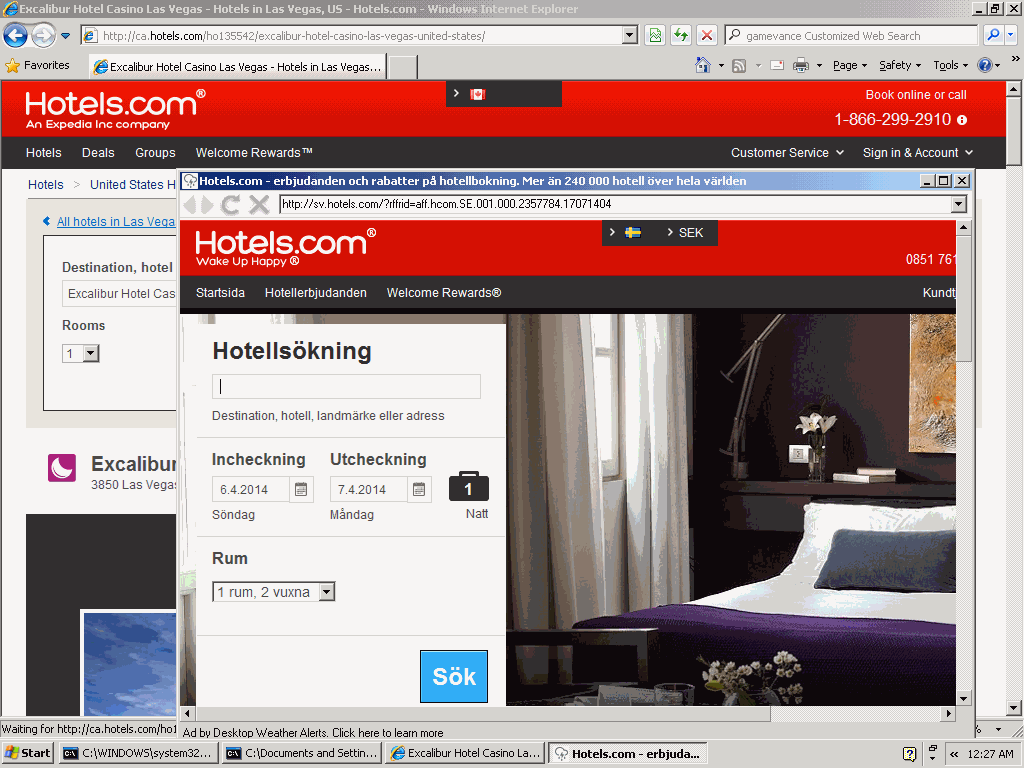Viewport: 1024px width, 768px height.
Task: Open Welcome Rewards™ navigation item
Action: [254, 153]
